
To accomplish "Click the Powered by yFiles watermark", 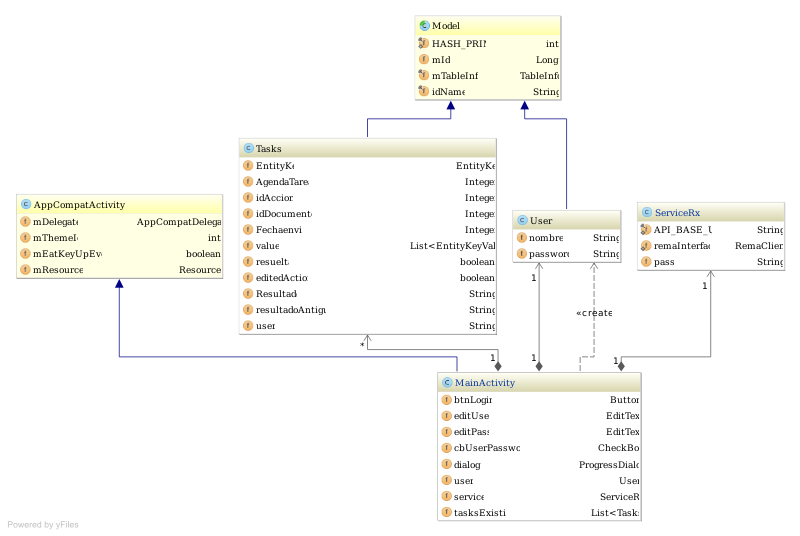I will [43, 524].
